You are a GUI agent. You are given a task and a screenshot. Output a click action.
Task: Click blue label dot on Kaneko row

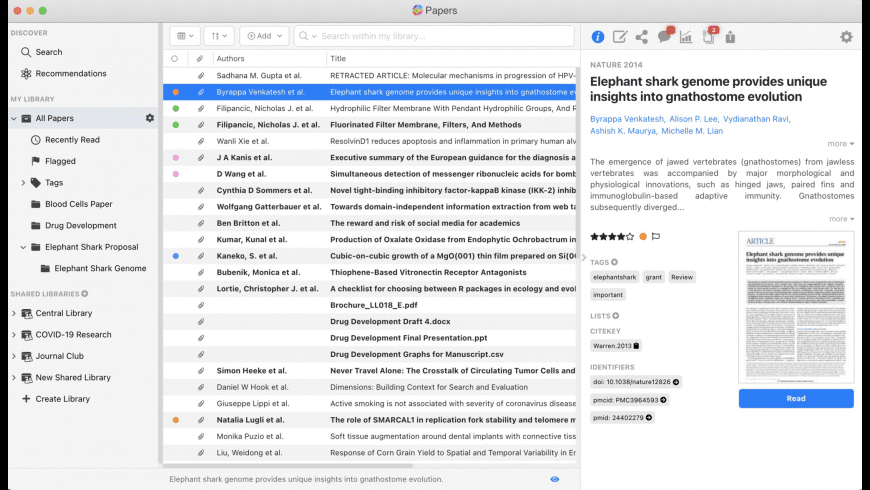coord(175,256)
